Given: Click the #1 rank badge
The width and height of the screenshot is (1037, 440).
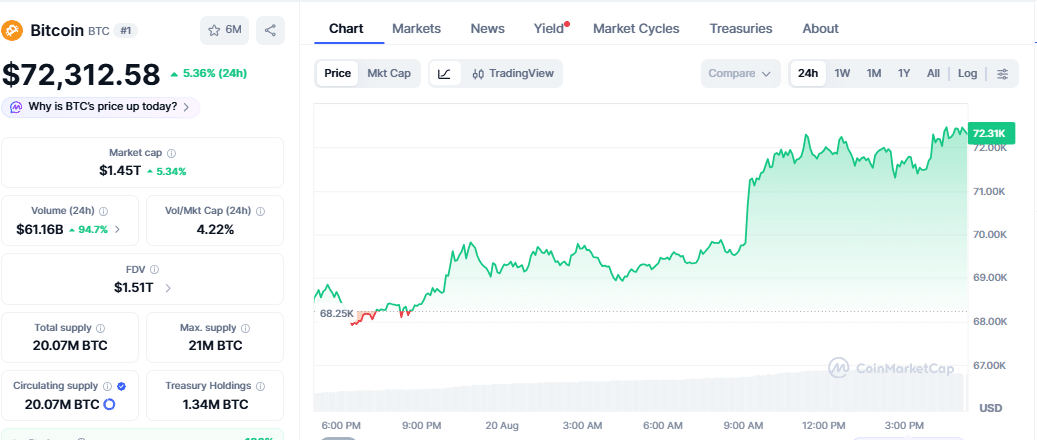Looking at the screenshot, I should pyautogui.click(x=125, y=30).
